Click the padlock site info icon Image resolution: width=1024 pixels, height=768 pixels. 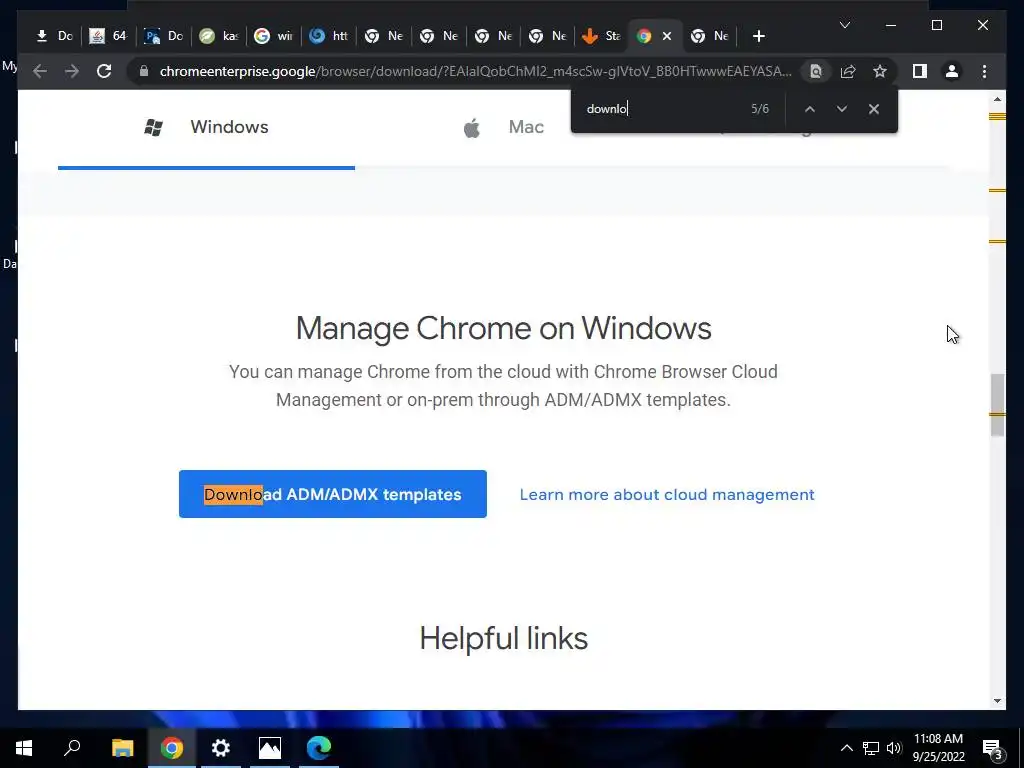[144, 71]
